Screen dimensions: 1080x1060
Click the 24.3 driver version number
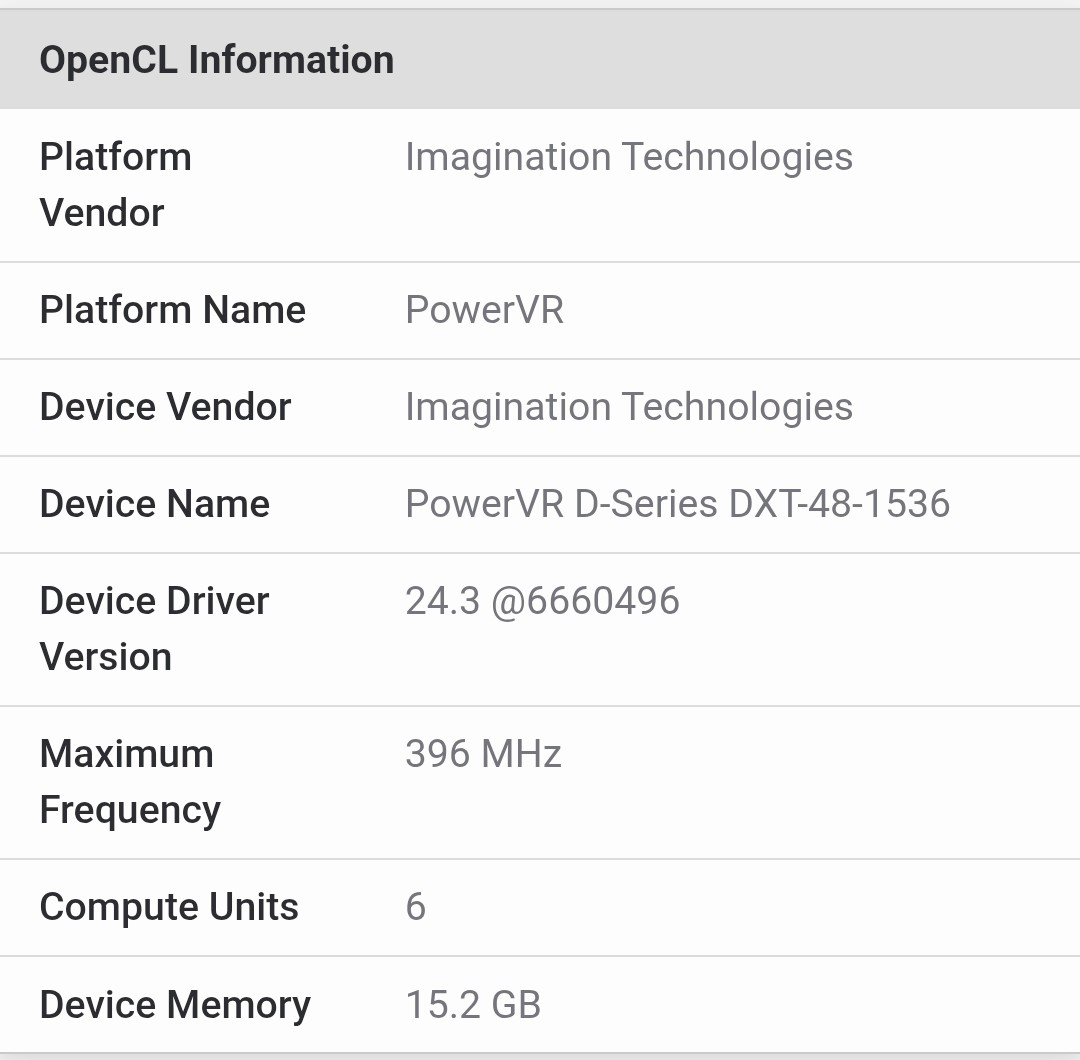(x=442, y=601)
